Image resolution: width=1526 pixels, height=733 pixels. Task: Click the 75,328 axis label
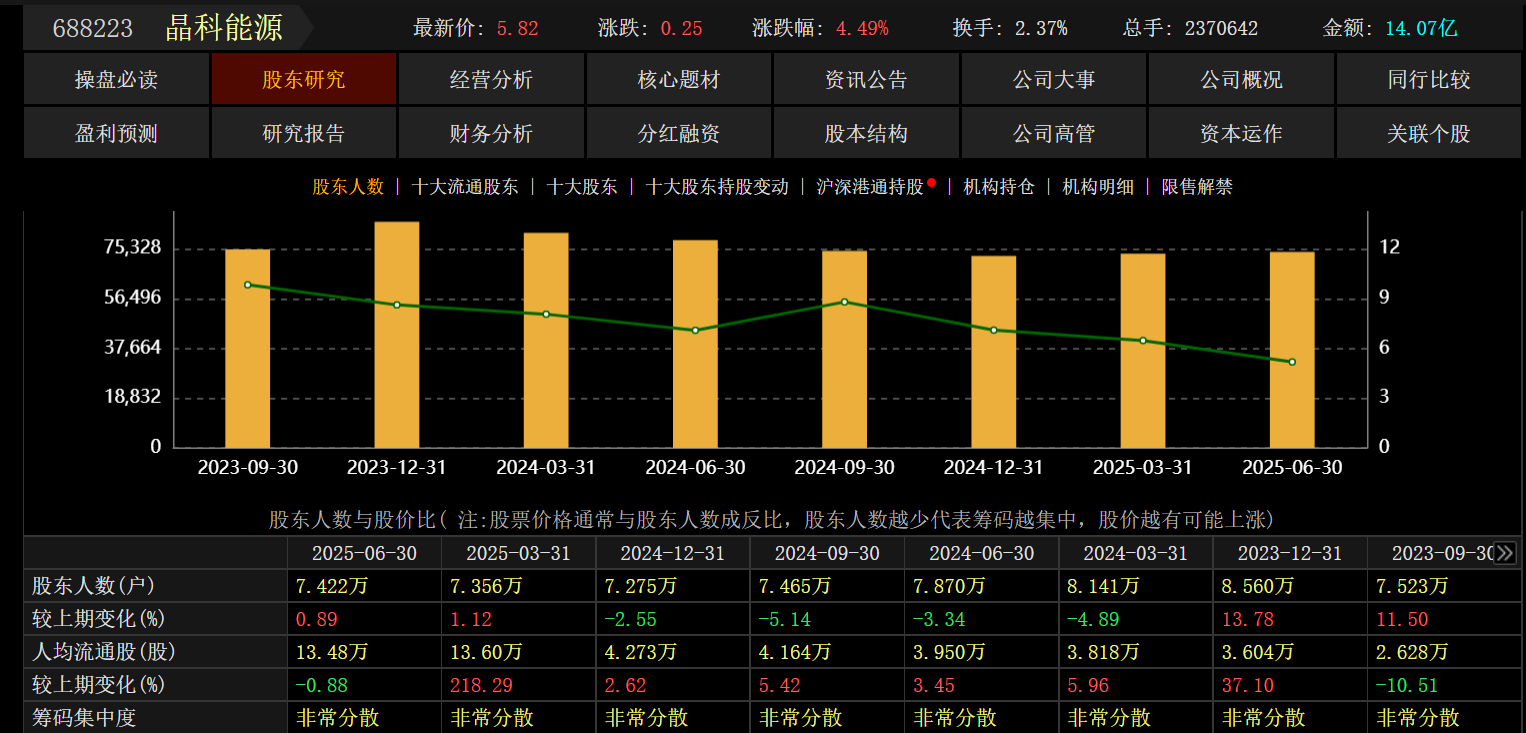pyautogui.click(x=132, y=248)
